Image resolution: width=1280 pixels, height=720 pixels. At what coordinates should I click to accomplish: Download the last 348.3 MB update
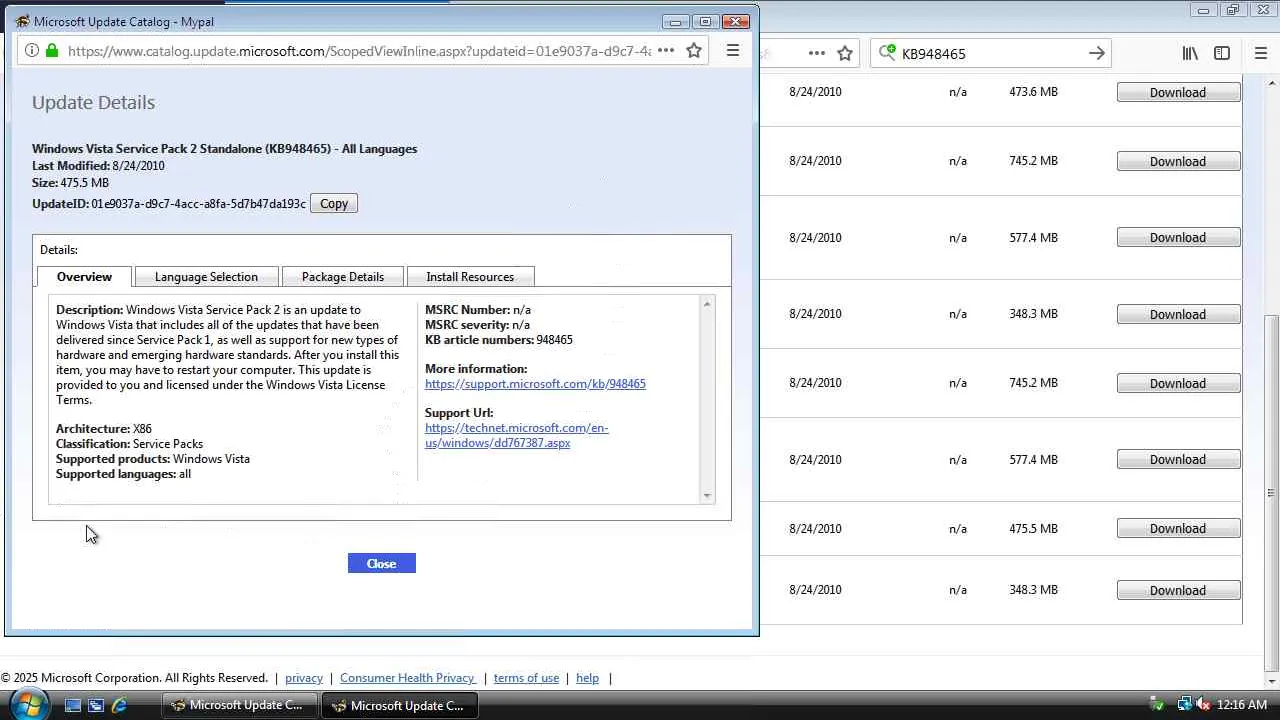[x=1178, y=591]
